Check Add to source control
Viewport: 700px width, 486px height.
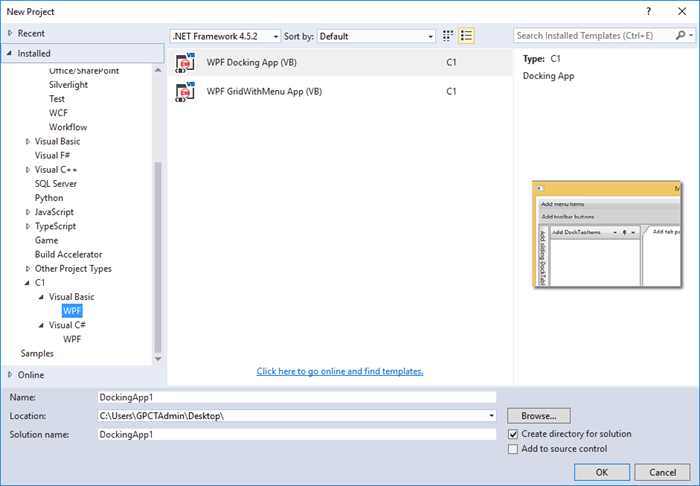click(x=513, y=449)
